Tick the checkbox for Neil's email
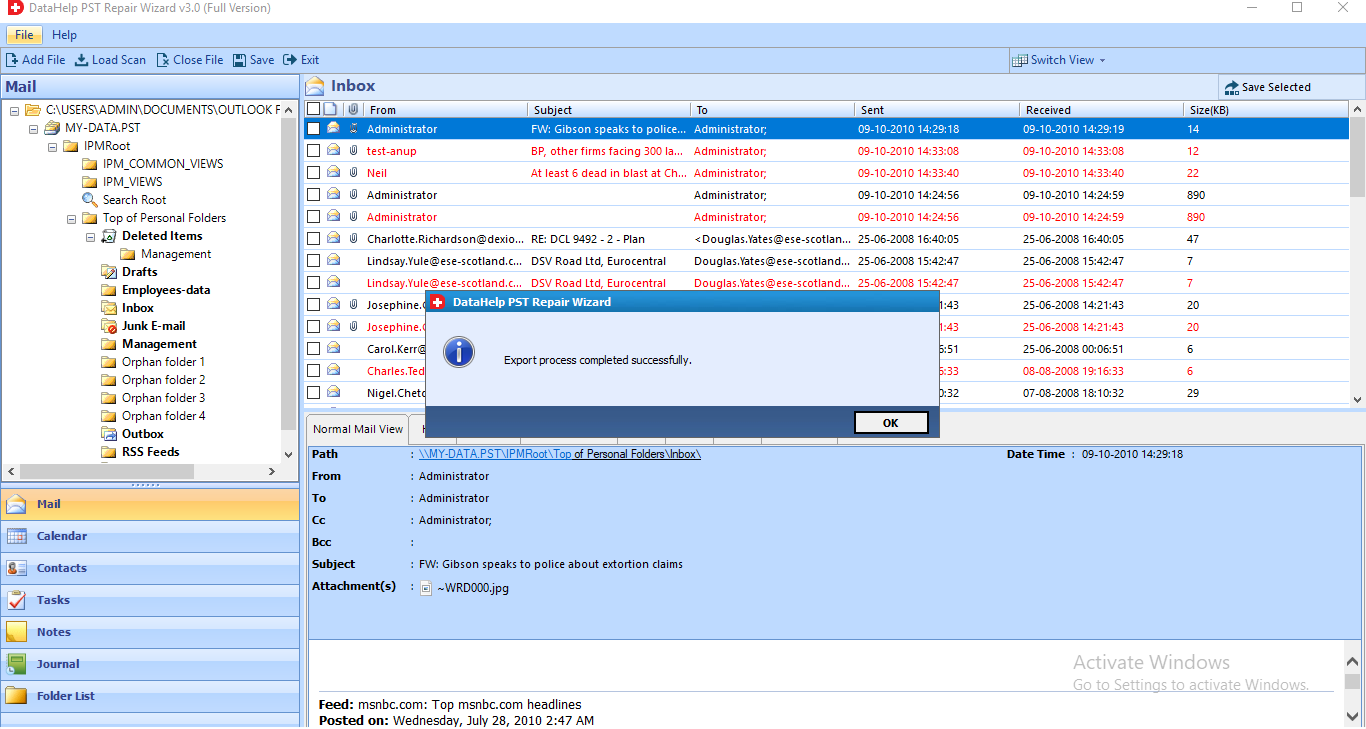This screenshot has height=729, width=1366. 313,172
